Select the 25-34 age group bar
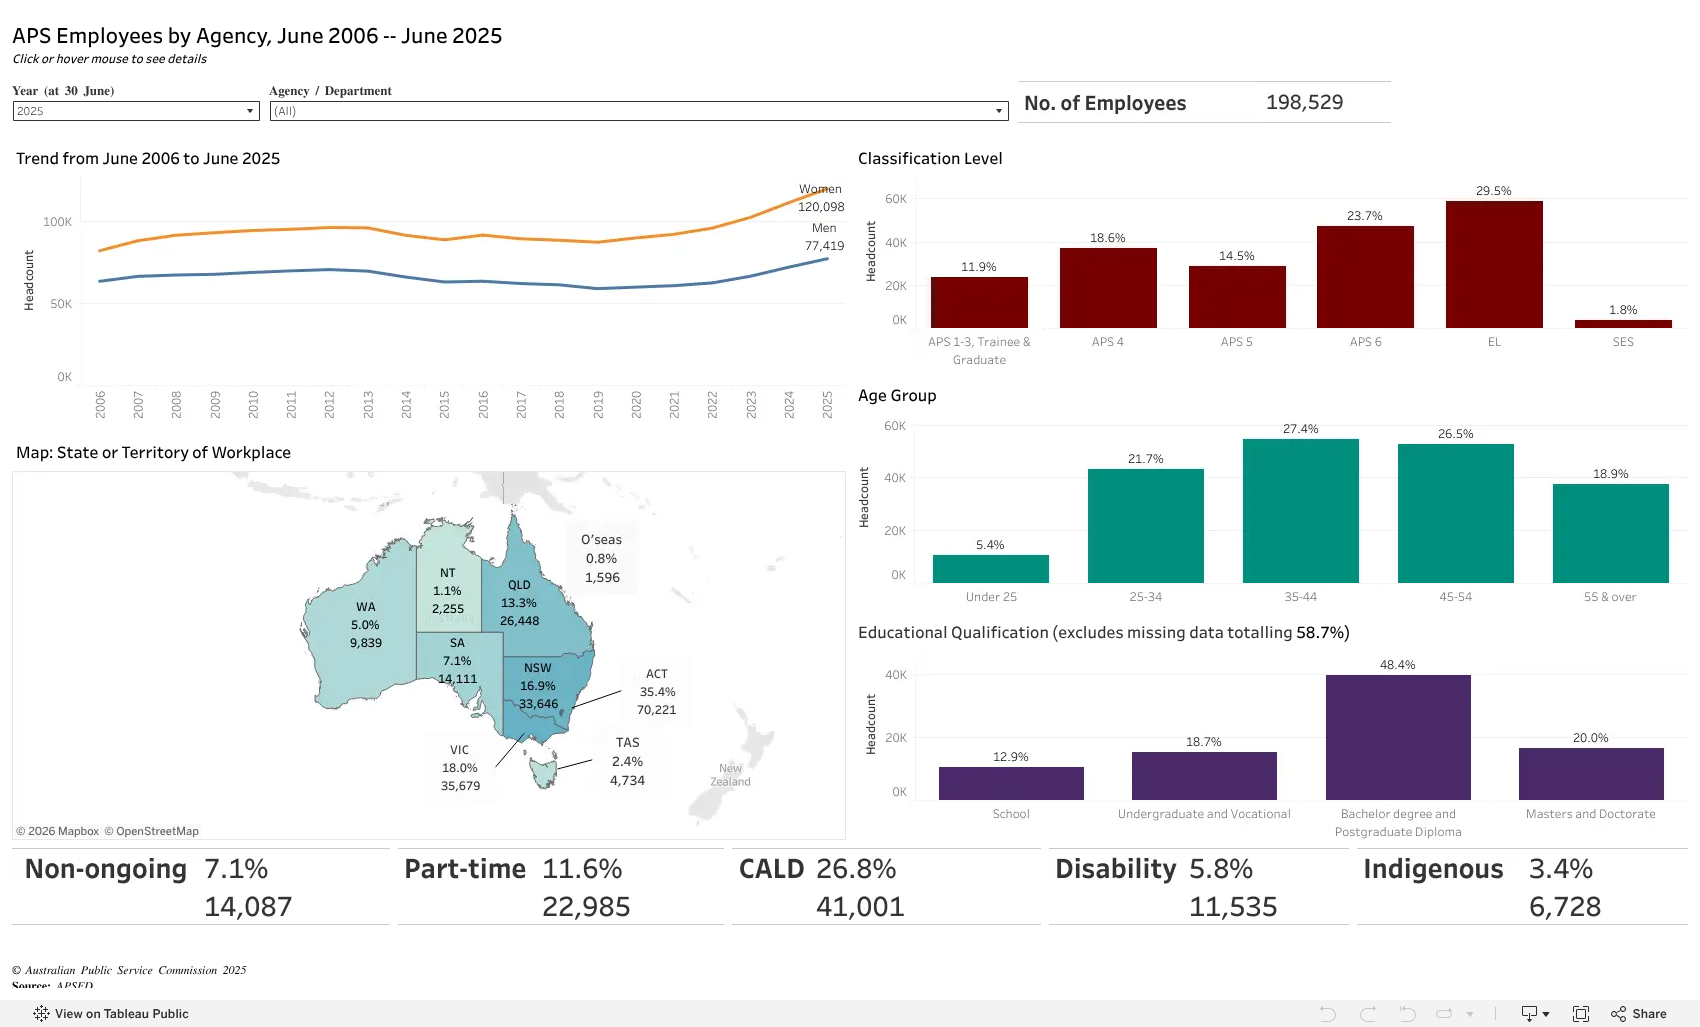 point(1146,526)
